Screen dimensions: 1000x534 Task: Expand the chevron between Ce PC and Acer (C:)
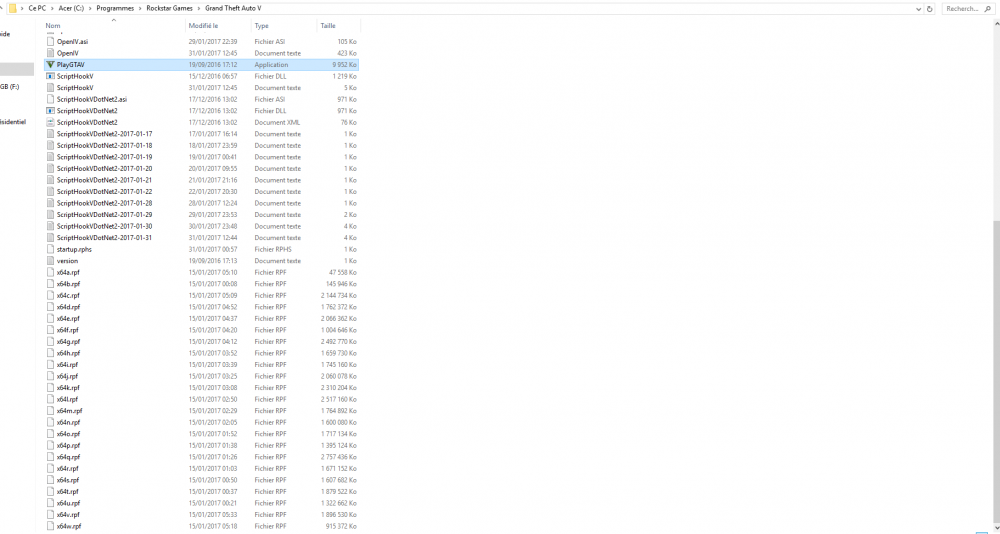(x=52, y=8)
